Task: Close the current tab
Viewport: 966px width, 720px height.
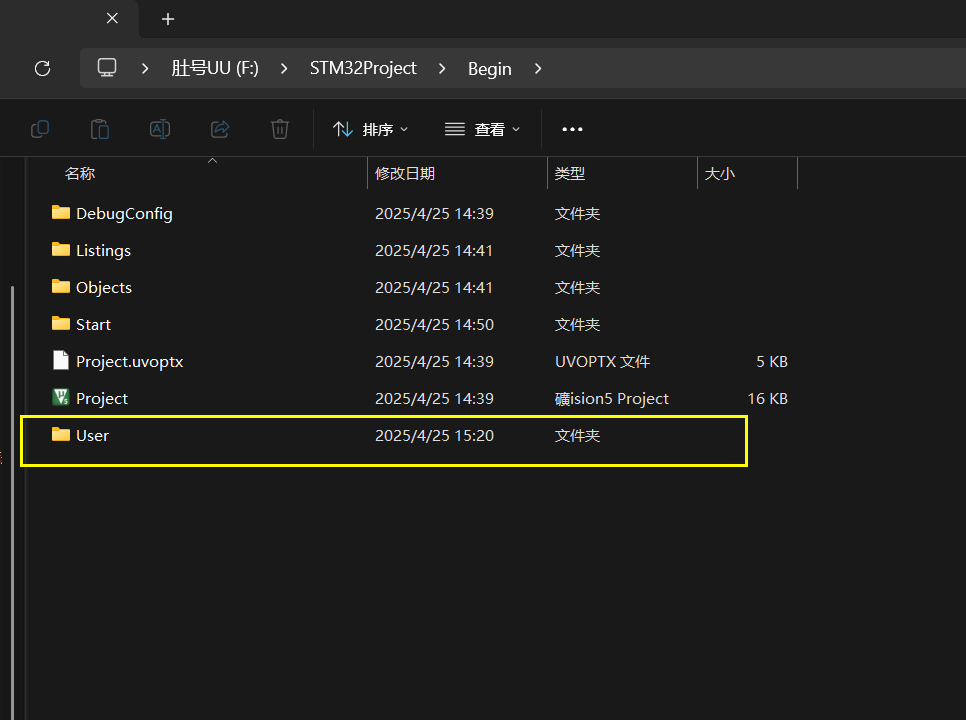Action: pos(112,18)
